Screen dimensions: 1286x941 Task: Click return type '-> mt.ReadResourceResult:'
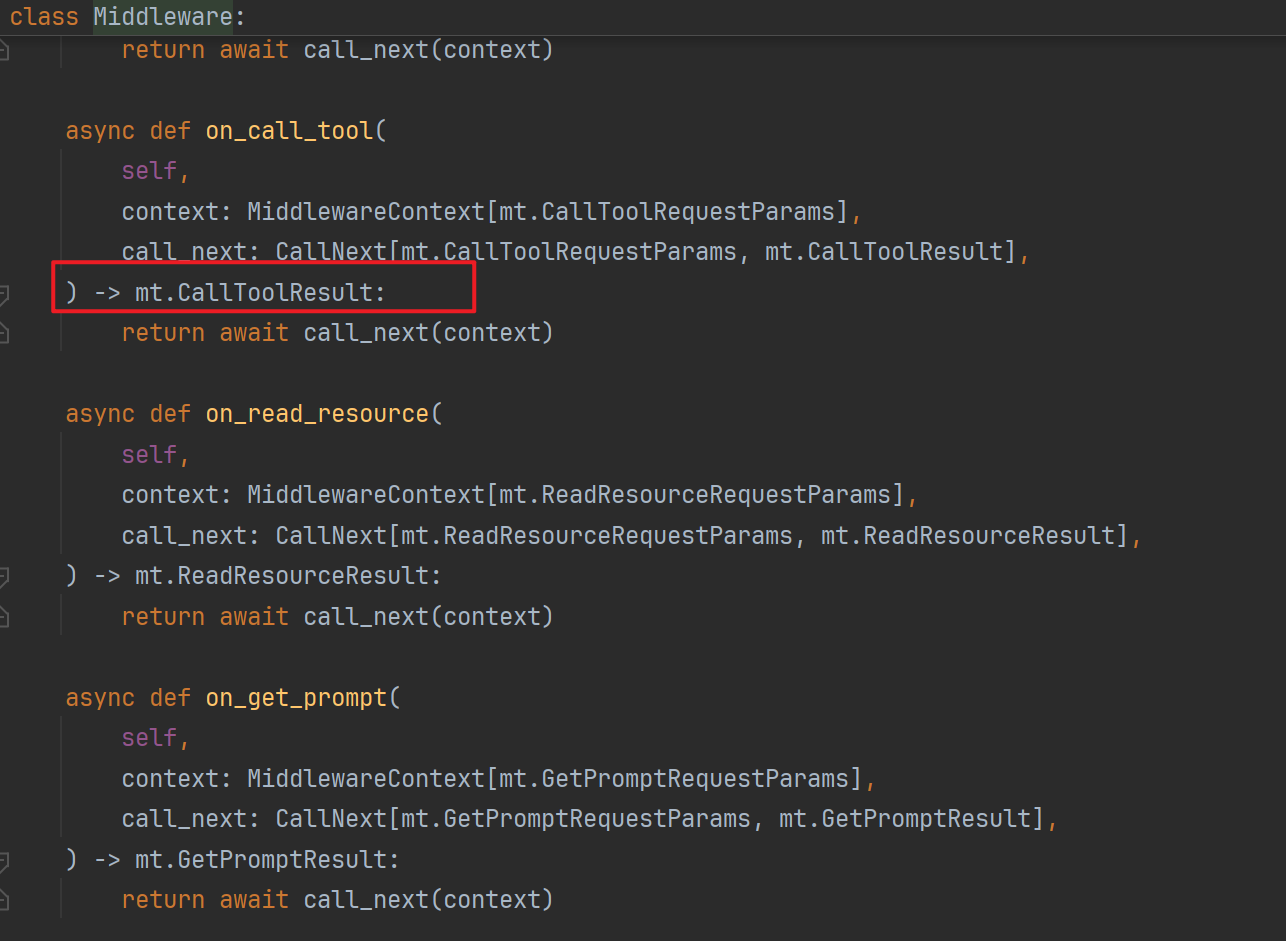tap(268, 576)
